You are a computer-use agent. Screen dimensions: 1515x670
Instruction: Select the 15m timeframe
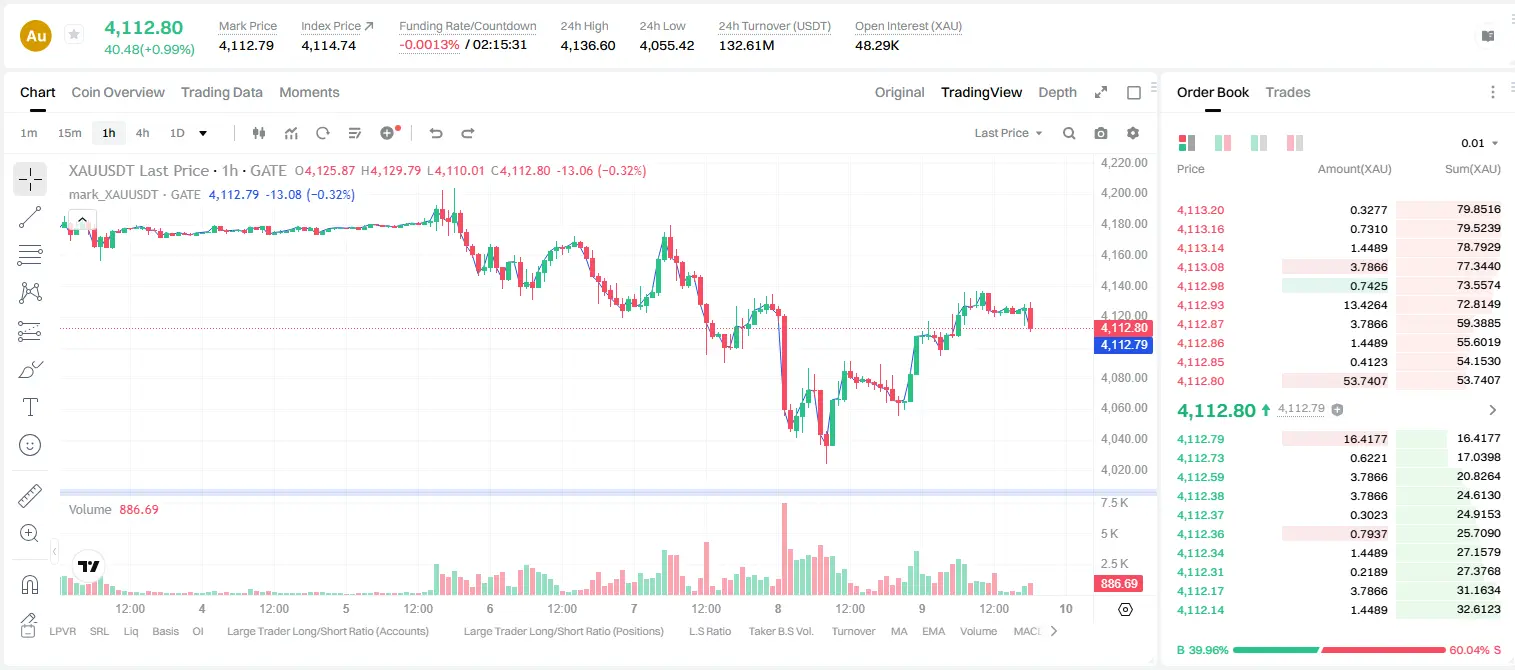tap(69, 133)
